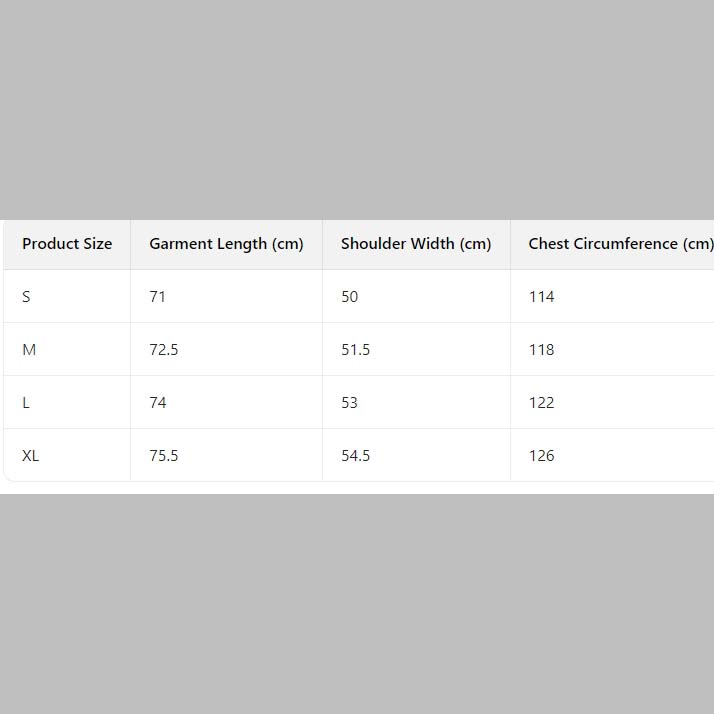Click the S size cell
The image size is (714, 714).
tap(27, 297)
